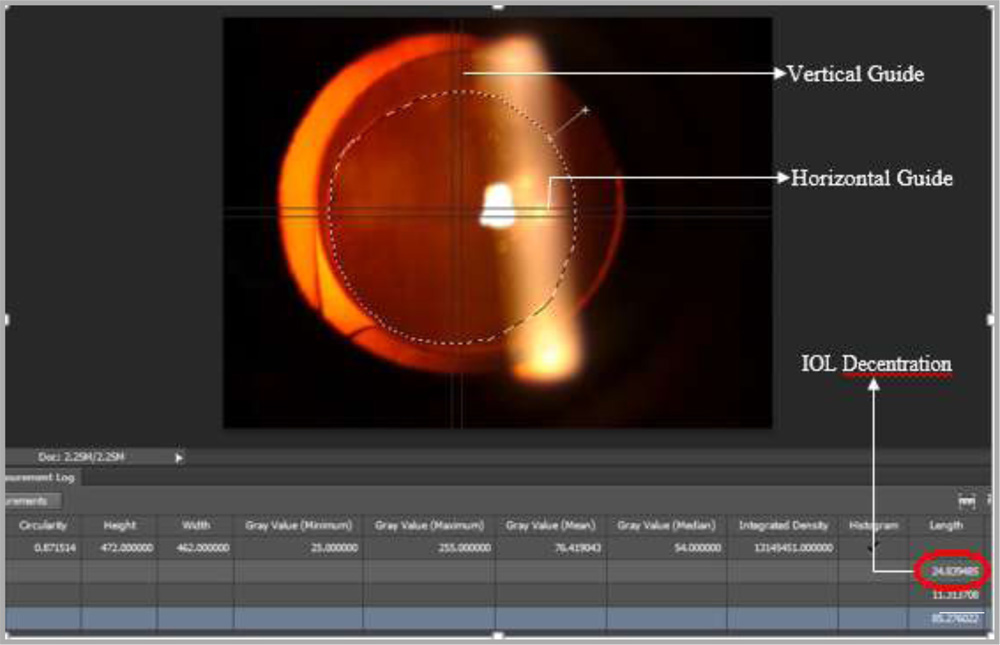Sort by the Circularity column header
The width and height of the screenshot is (1000, 645).
(x=42, y=525)
